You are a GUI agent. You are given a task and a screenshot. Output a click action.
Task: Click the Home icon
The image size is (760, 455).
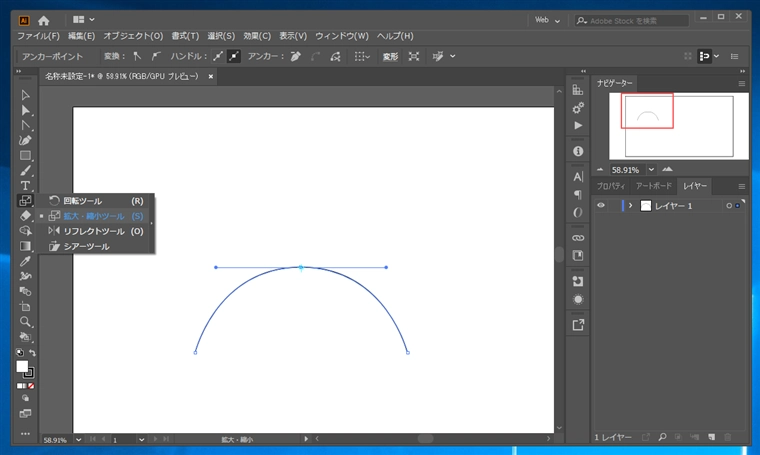click(x=44, y=20)
